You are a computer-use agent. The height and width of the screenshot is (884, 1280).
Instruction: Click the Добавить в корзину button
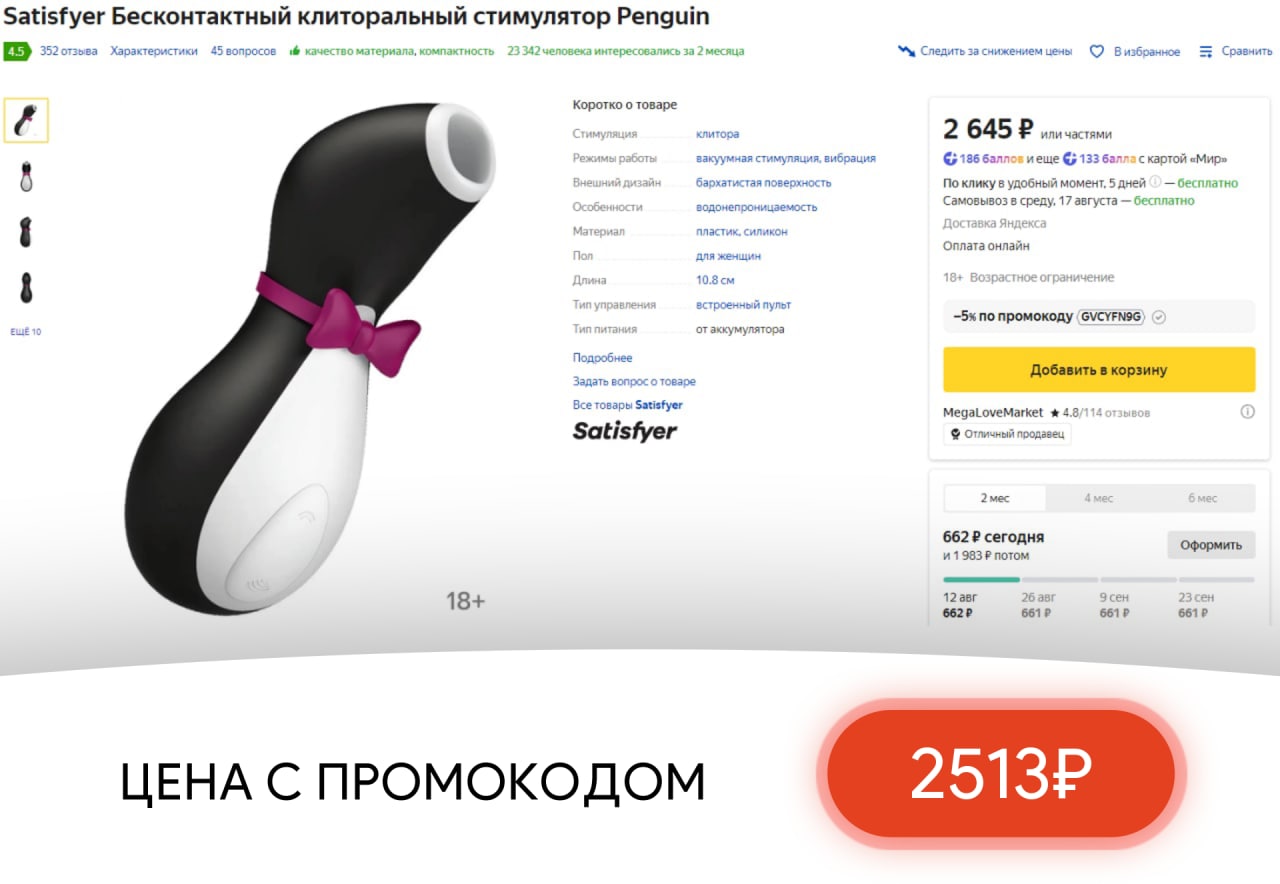point(1099,370)
